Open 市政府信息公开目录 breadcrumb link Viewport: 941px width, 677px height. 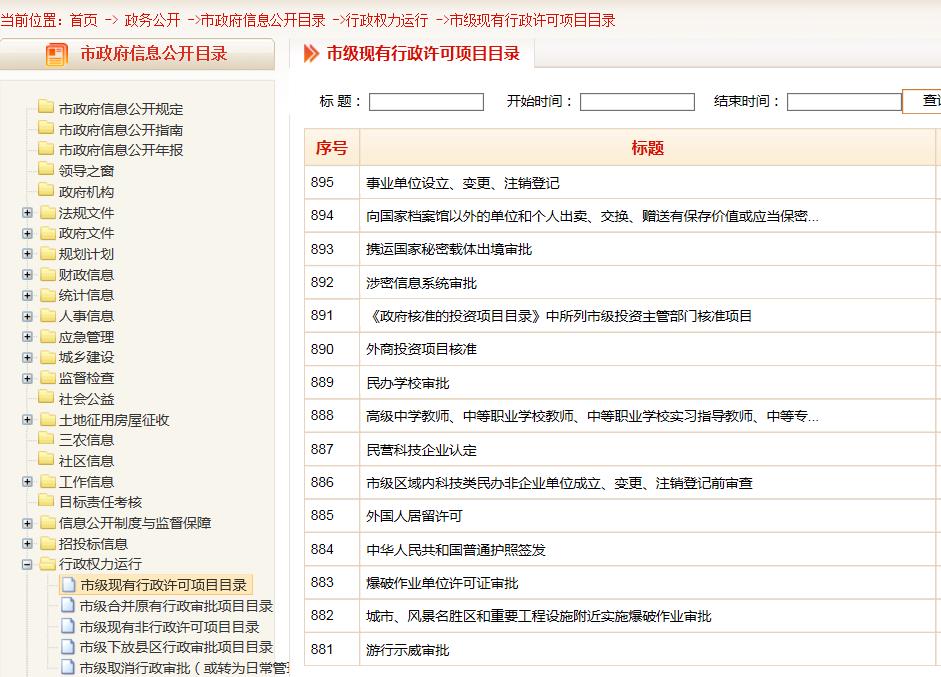[x=263, y=20]
